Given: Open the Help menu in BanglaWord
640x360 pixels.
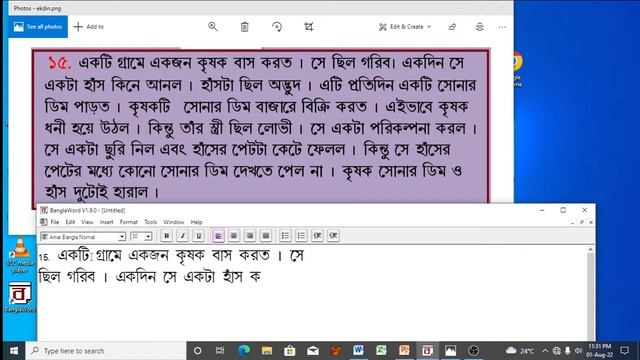Looking at the screenshot, I should click(196, 222).
